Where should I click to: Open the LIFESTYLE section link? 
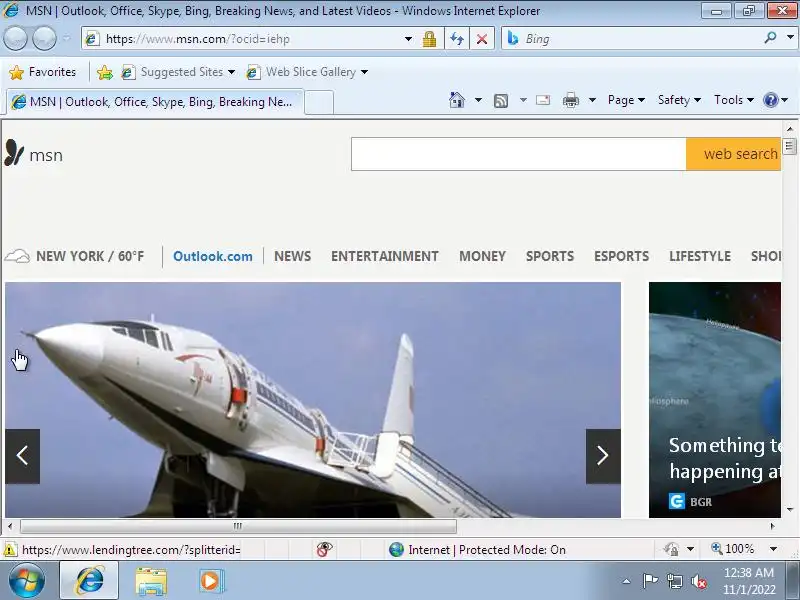(700, 256)
